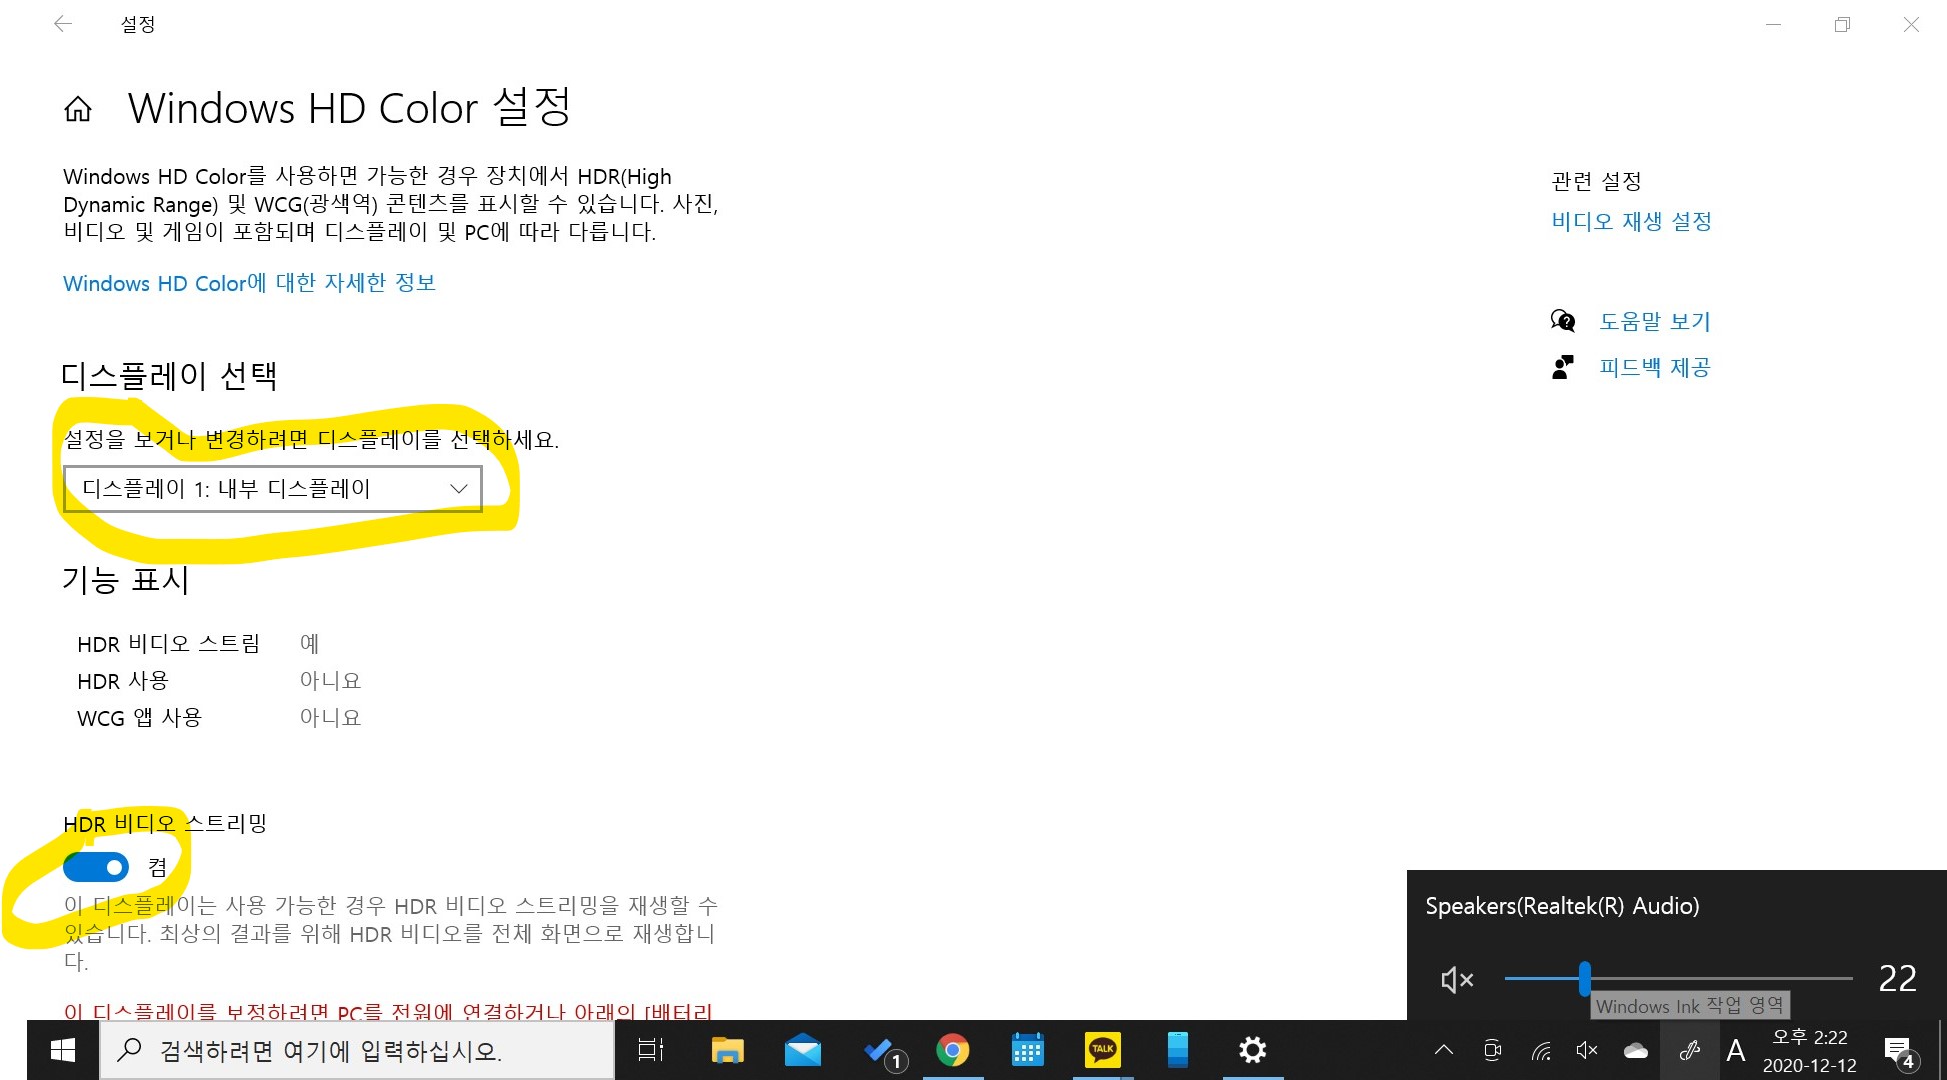Open Windows HD Color에 대한 자세한 정보 link
This screenshot has width=1947, height=1080.
[x=249, y=283]
